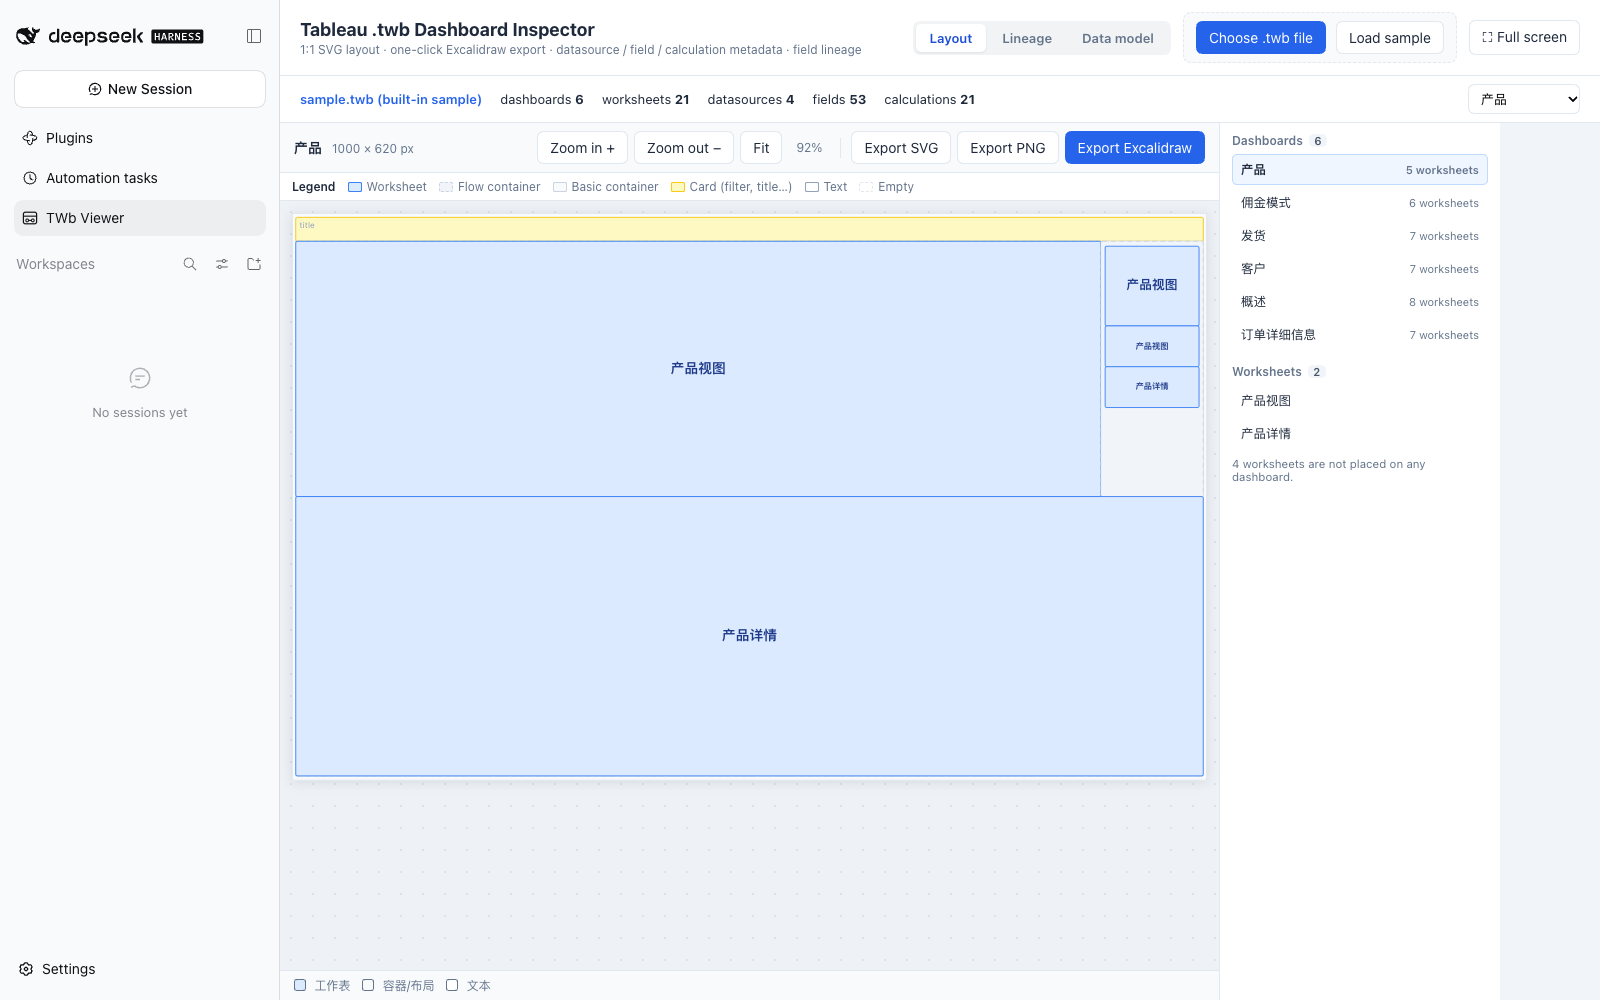Fit layout to view
This screenshot has width=1600, height=1000.
point(761,148)
